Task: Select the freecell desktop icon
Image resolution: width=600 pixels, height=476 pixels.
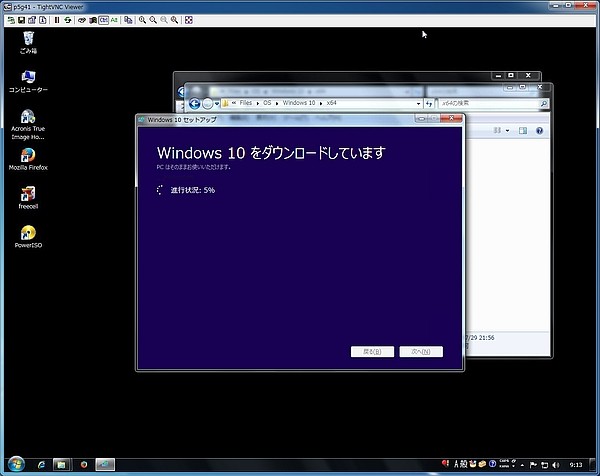Action: tap(28, 198)
